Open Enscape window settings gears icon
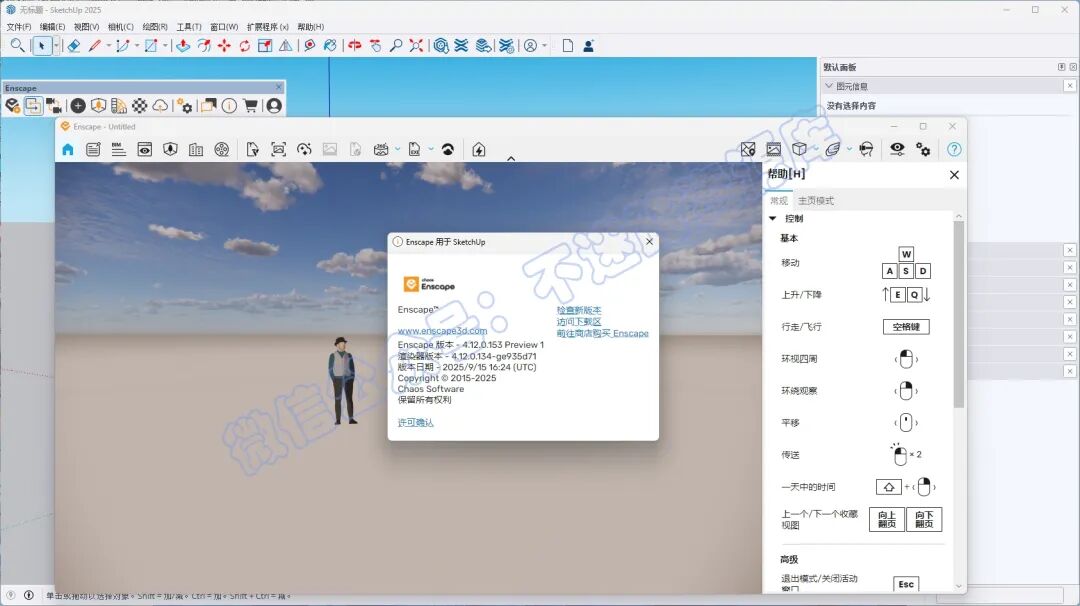Image resolution: width=1080 pixels, height=606 pixels. [x=923, y=149]
